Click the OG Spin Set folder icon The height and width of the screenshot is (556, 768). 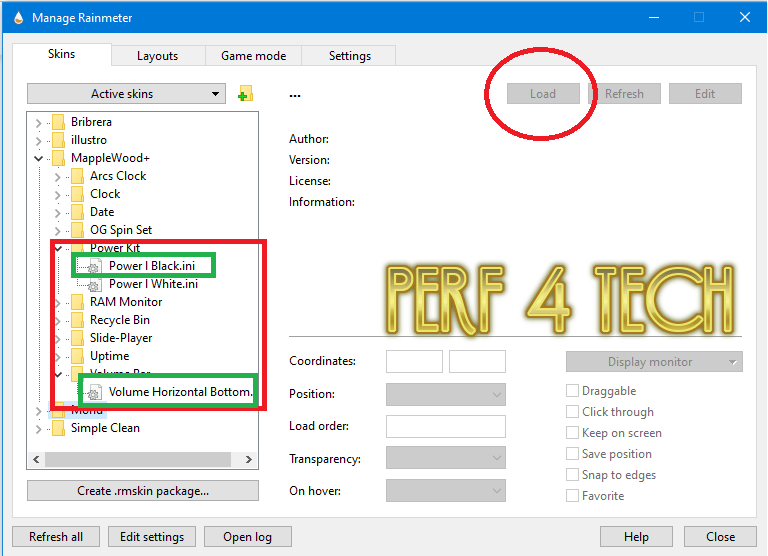point(77,230)
